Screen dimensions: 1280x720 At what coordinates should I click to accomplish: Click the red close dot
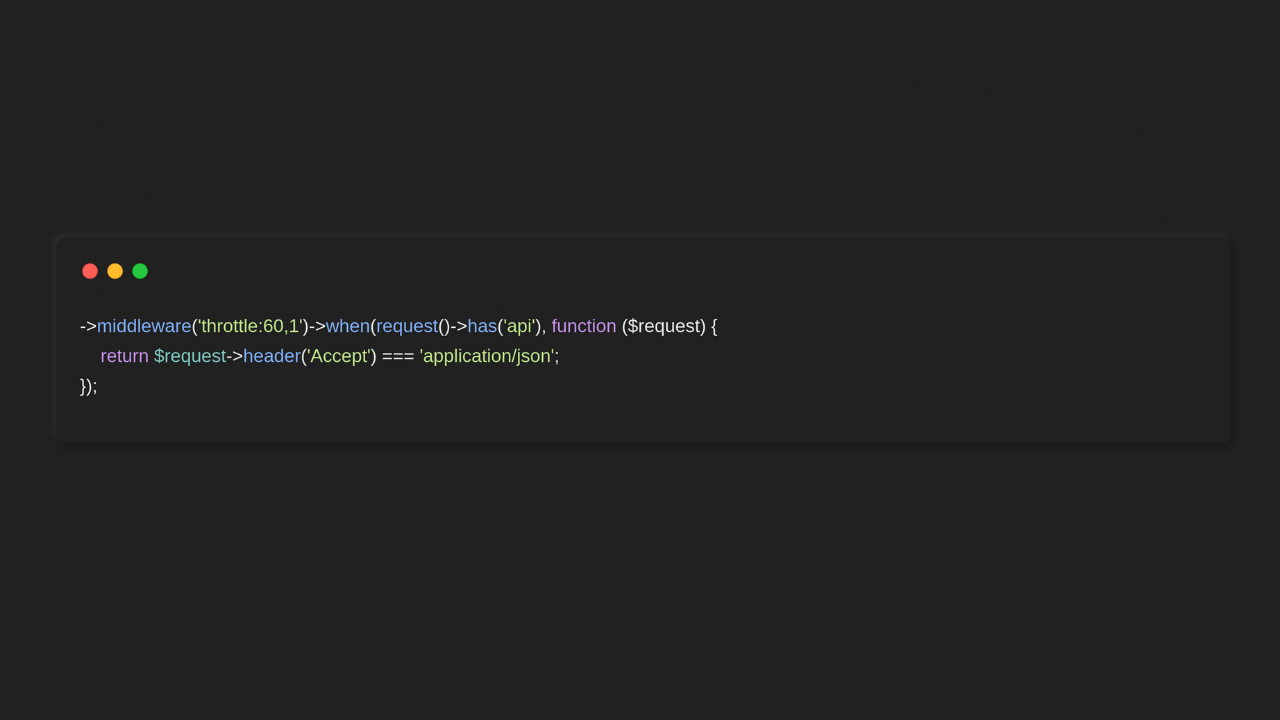pyautogui.click(x=90, y=271)
